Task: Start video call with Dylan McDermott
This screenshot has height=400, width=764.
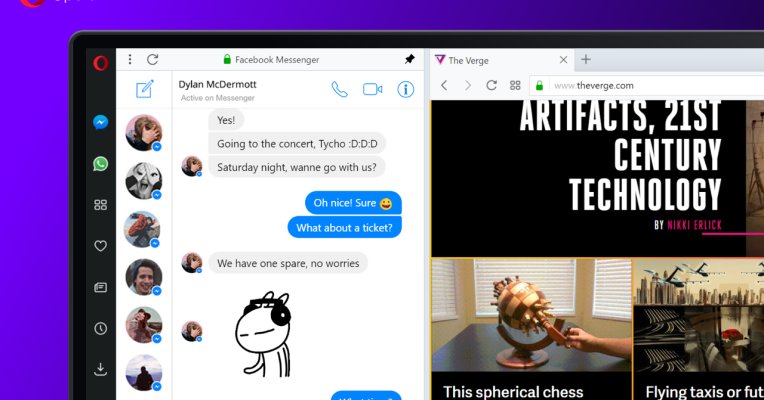Action: [x=372, y=89]
